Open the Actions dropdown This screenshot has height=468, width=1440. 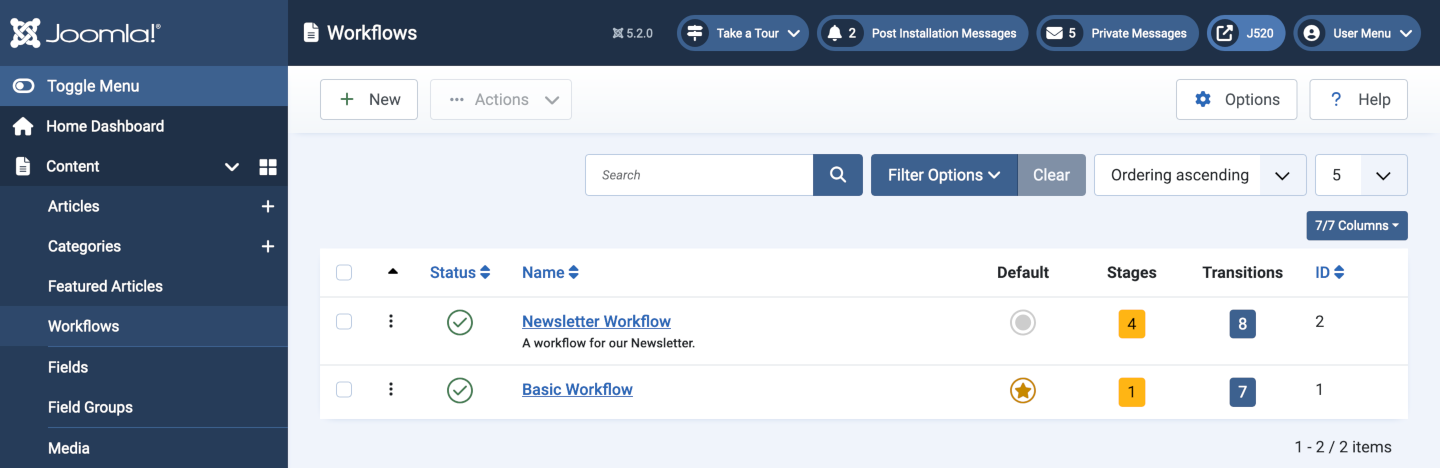(501, 99)
